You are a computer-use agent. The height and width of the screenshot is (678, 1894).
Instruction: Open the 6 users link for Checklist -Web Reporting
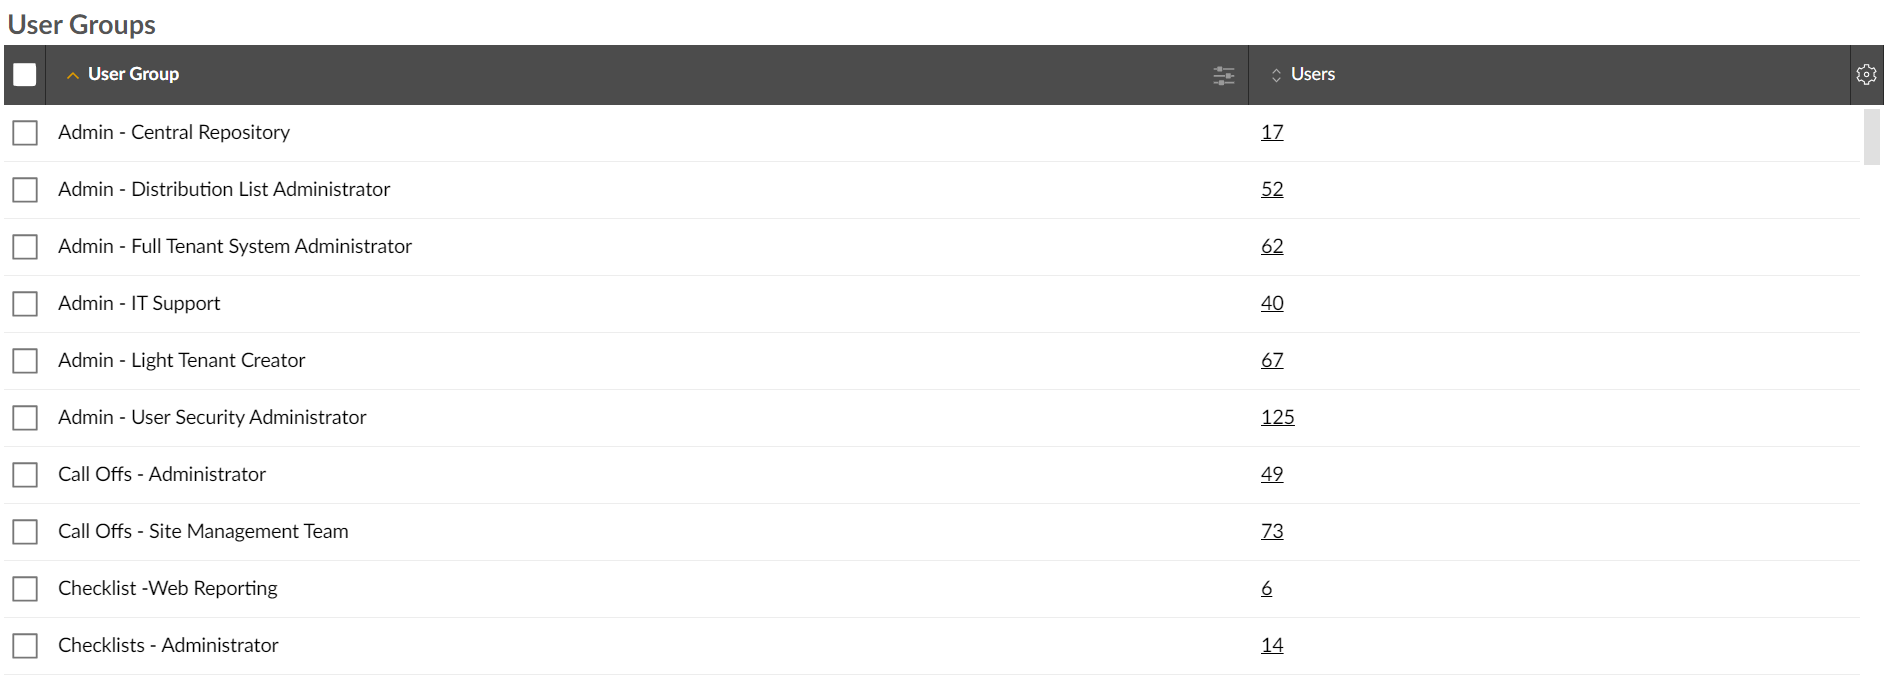1267,588
